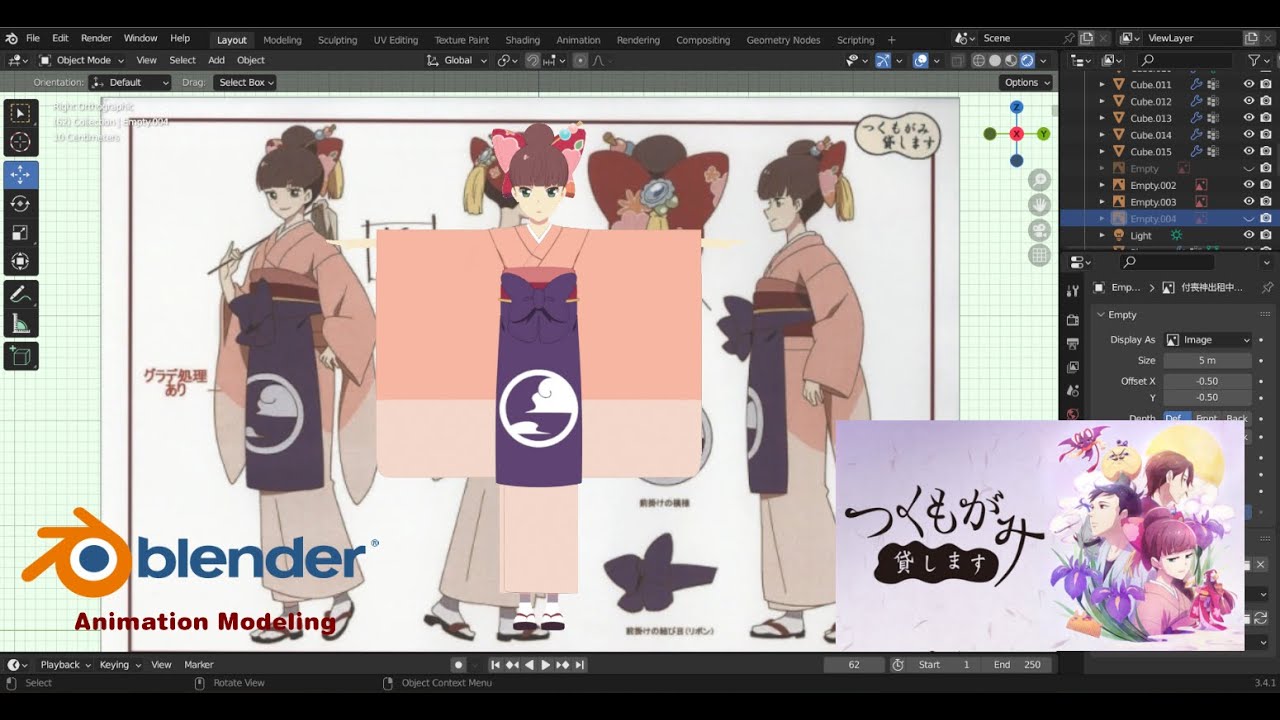Select the Add Cube tool

tap(21, 355)
